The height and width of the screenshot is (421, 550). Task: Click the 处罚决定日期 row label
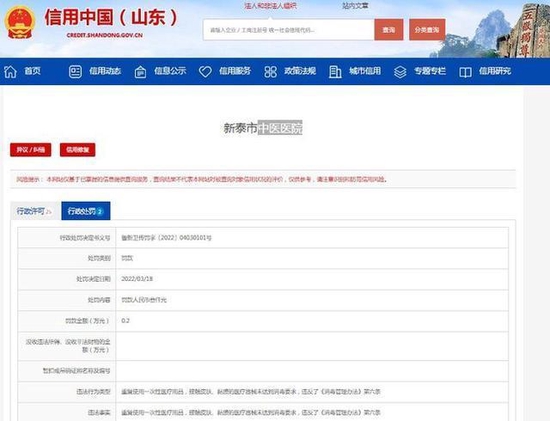(x=93, y=279)
